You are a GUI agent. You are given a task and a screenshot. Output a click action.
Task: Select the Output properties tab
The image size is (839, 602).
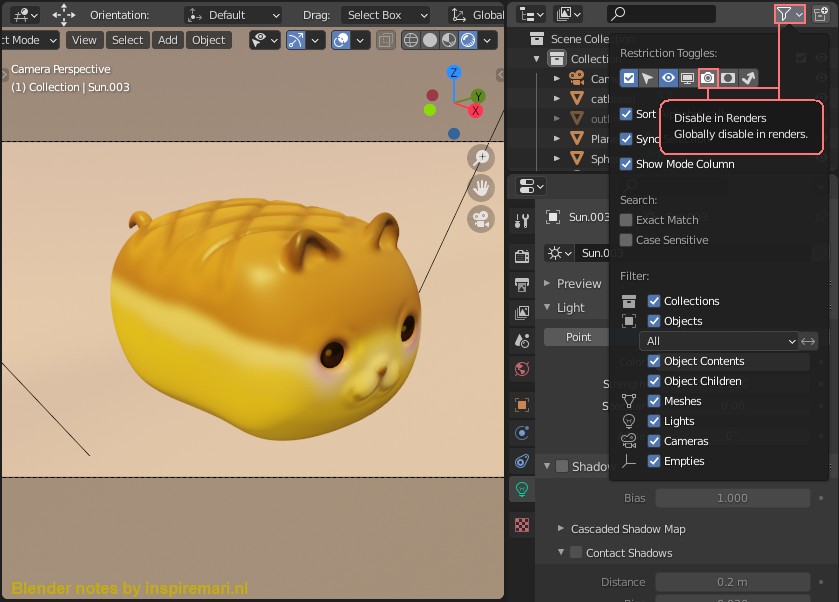pos(521,285)
